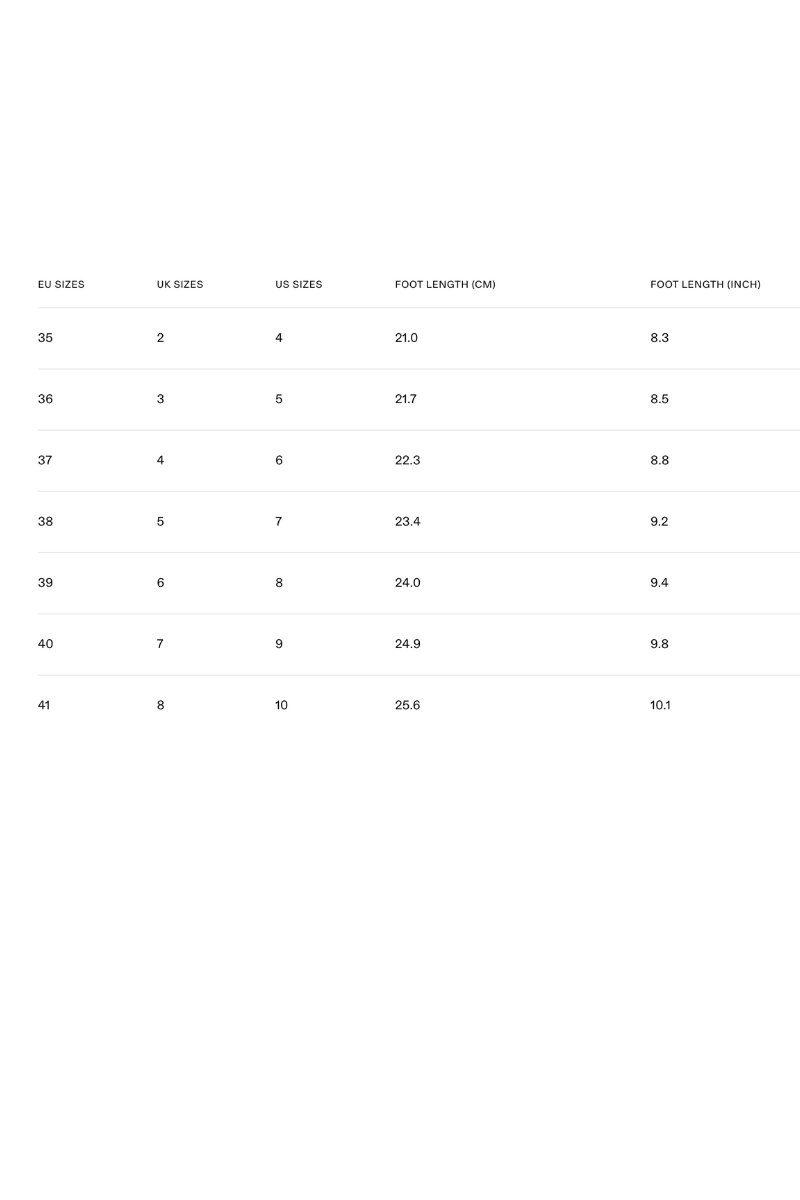
Task: Click the FOOT LENGTH (CM) header
Action: [445, 285]
